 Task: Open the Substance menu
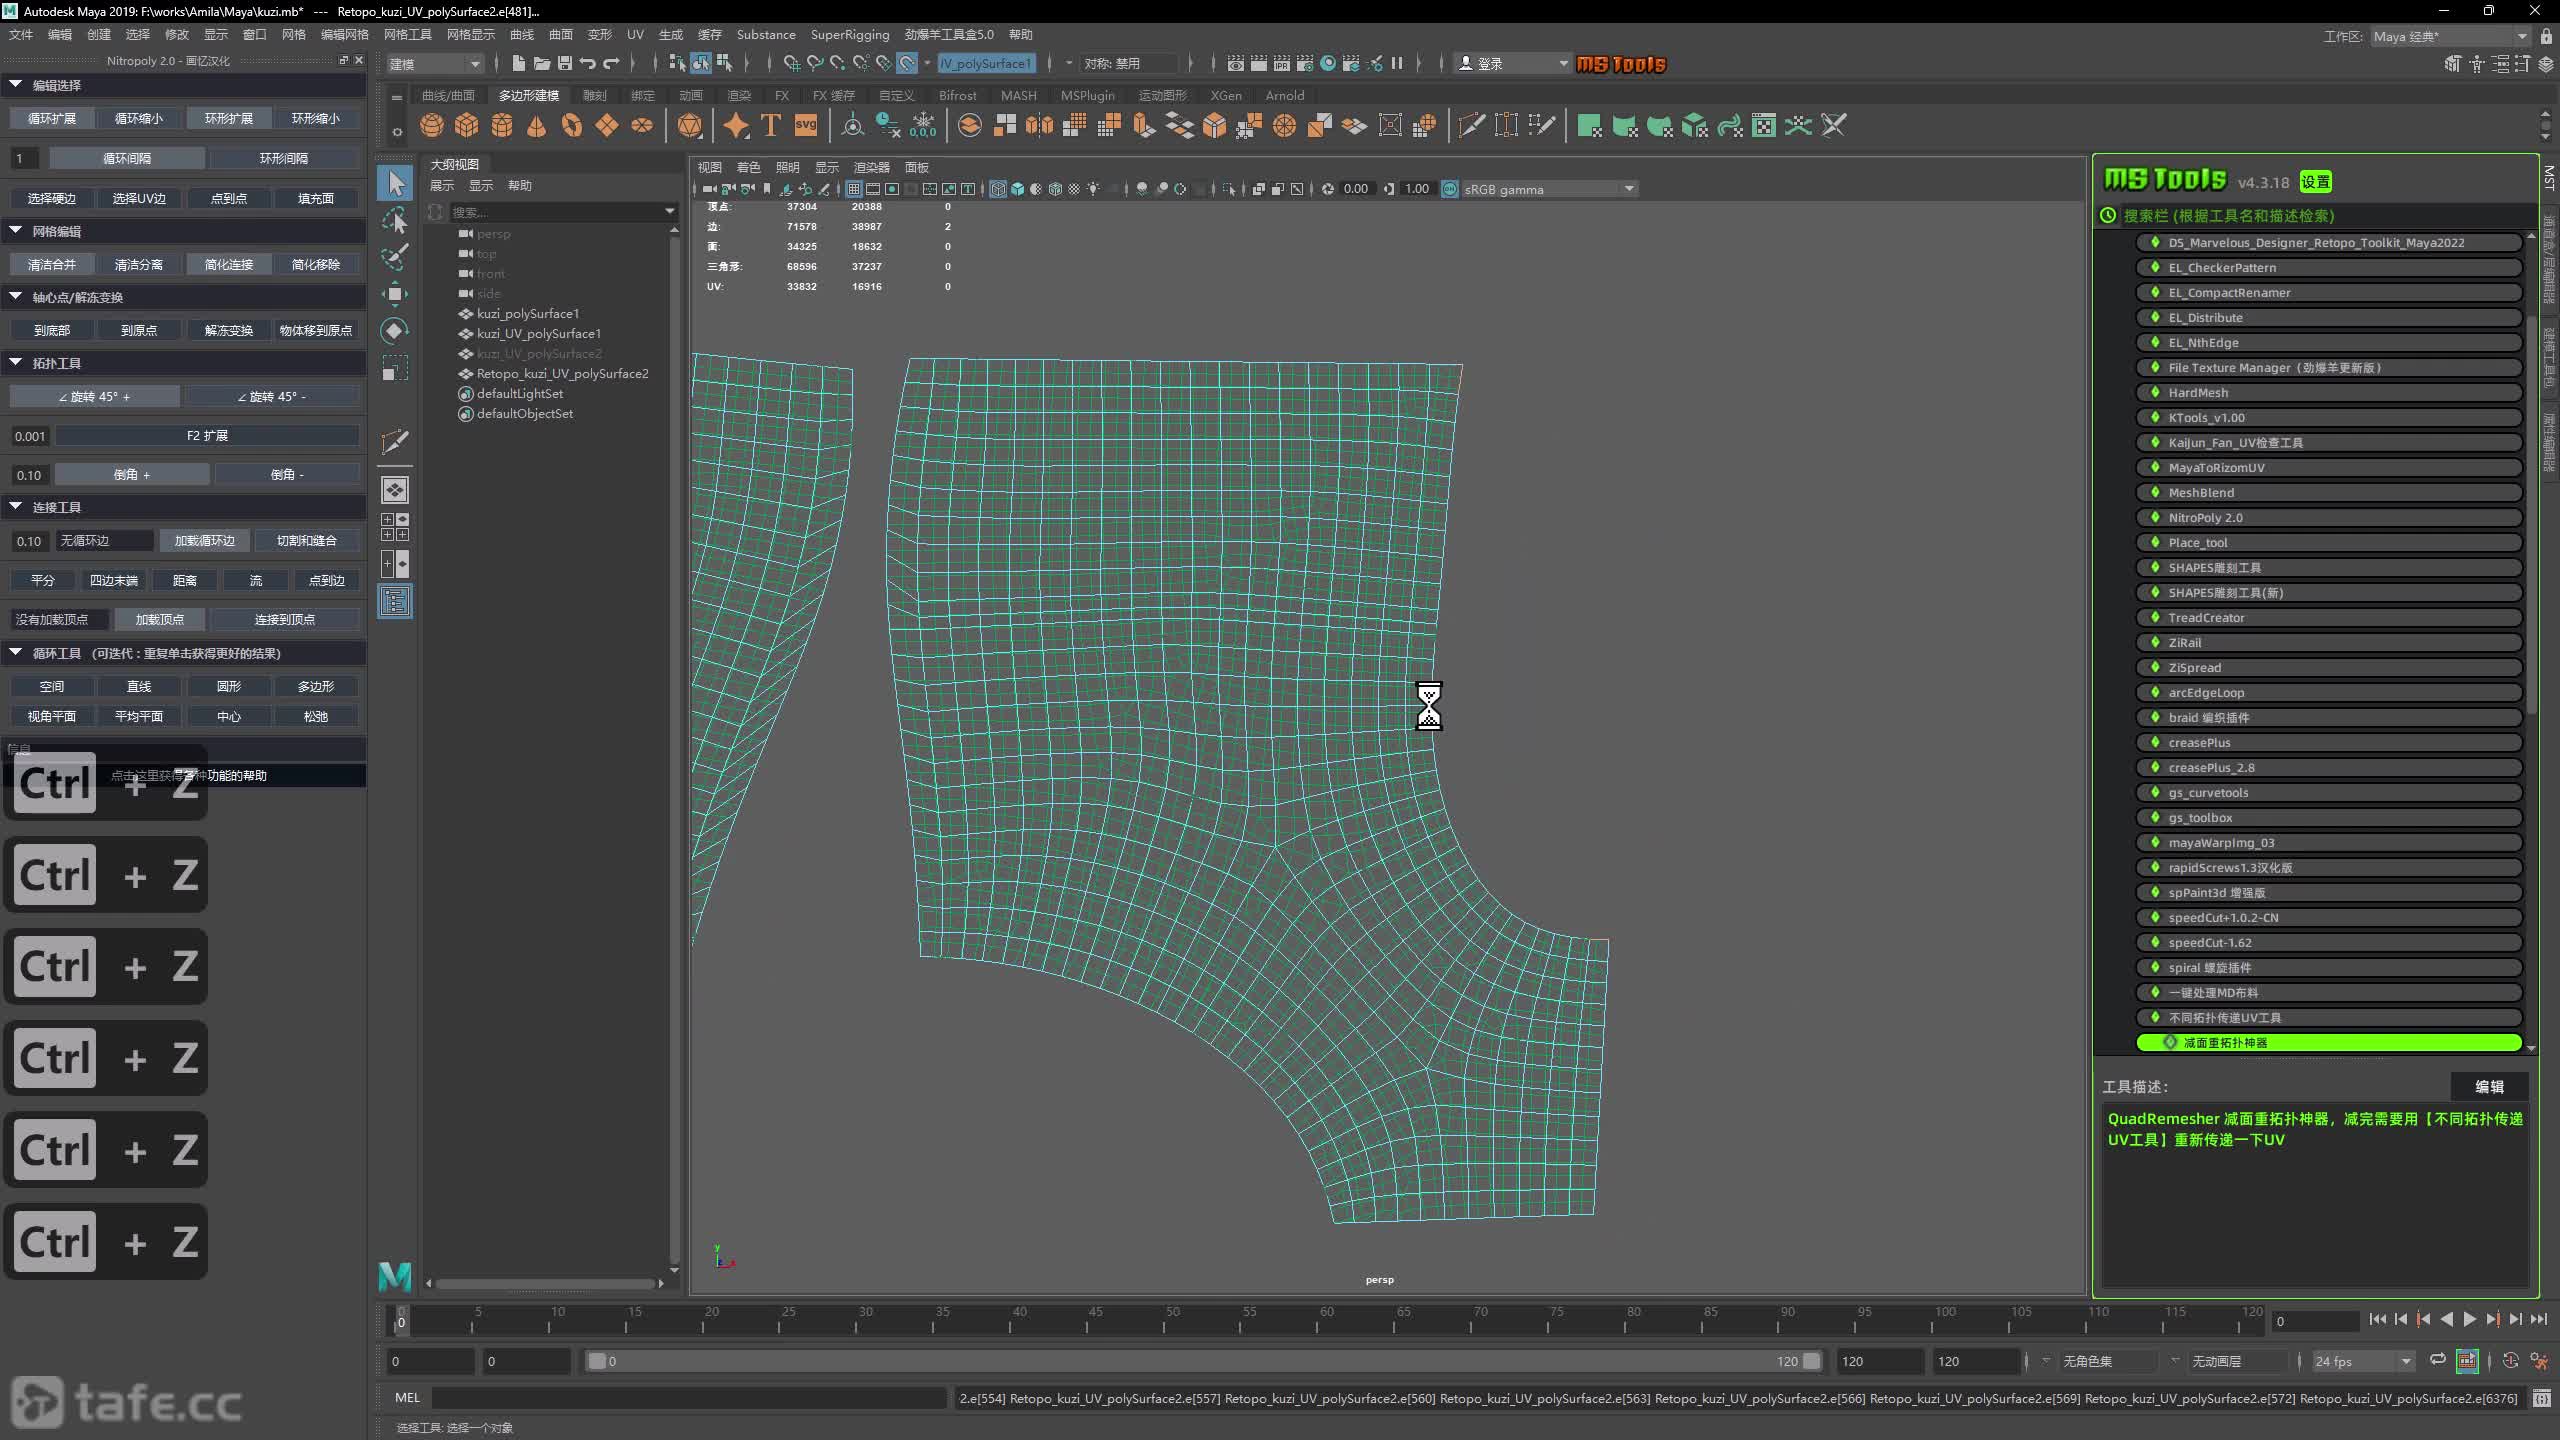(x=766, y=34)
